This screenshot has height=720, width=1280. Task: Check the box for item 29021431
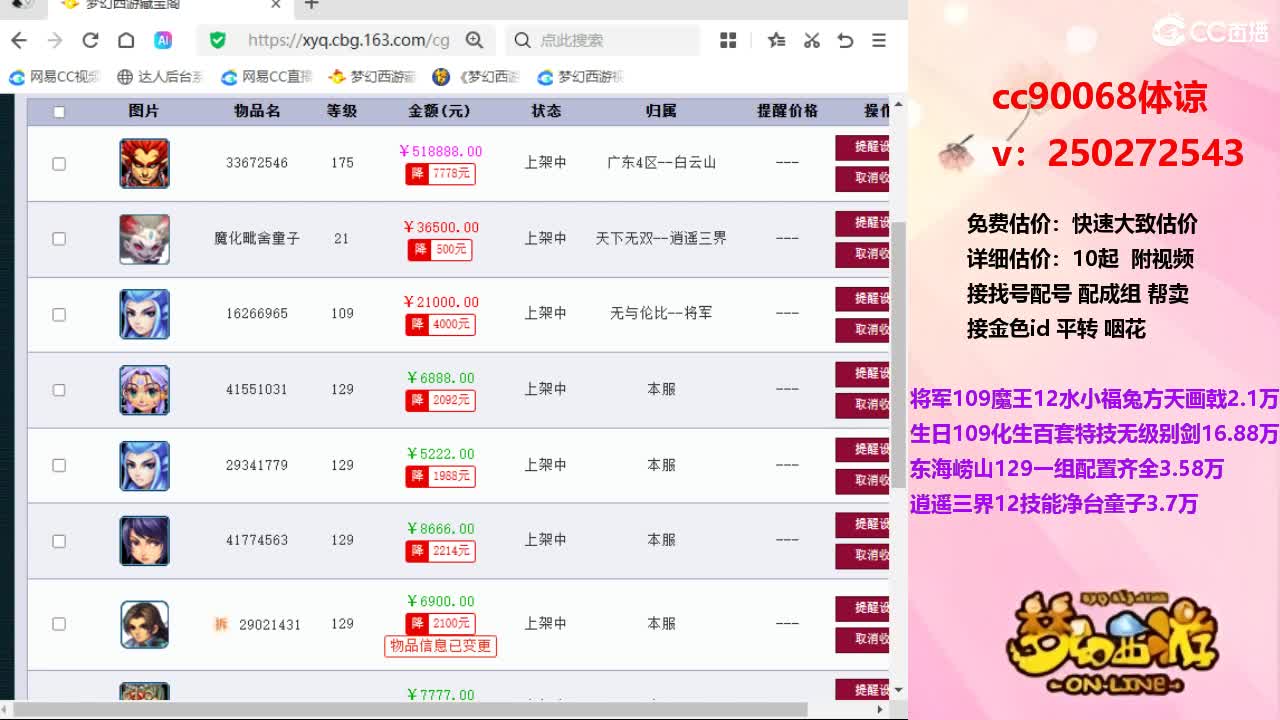pos(59,624)
